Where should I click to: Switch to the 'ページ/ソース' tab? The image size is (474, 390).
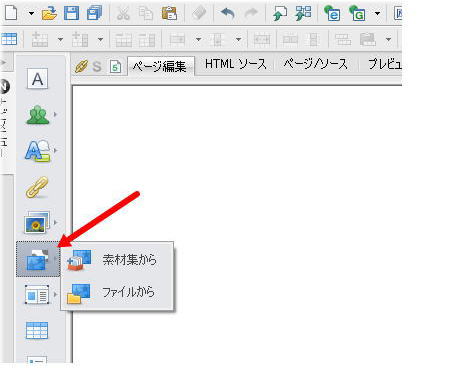[315, 64]
